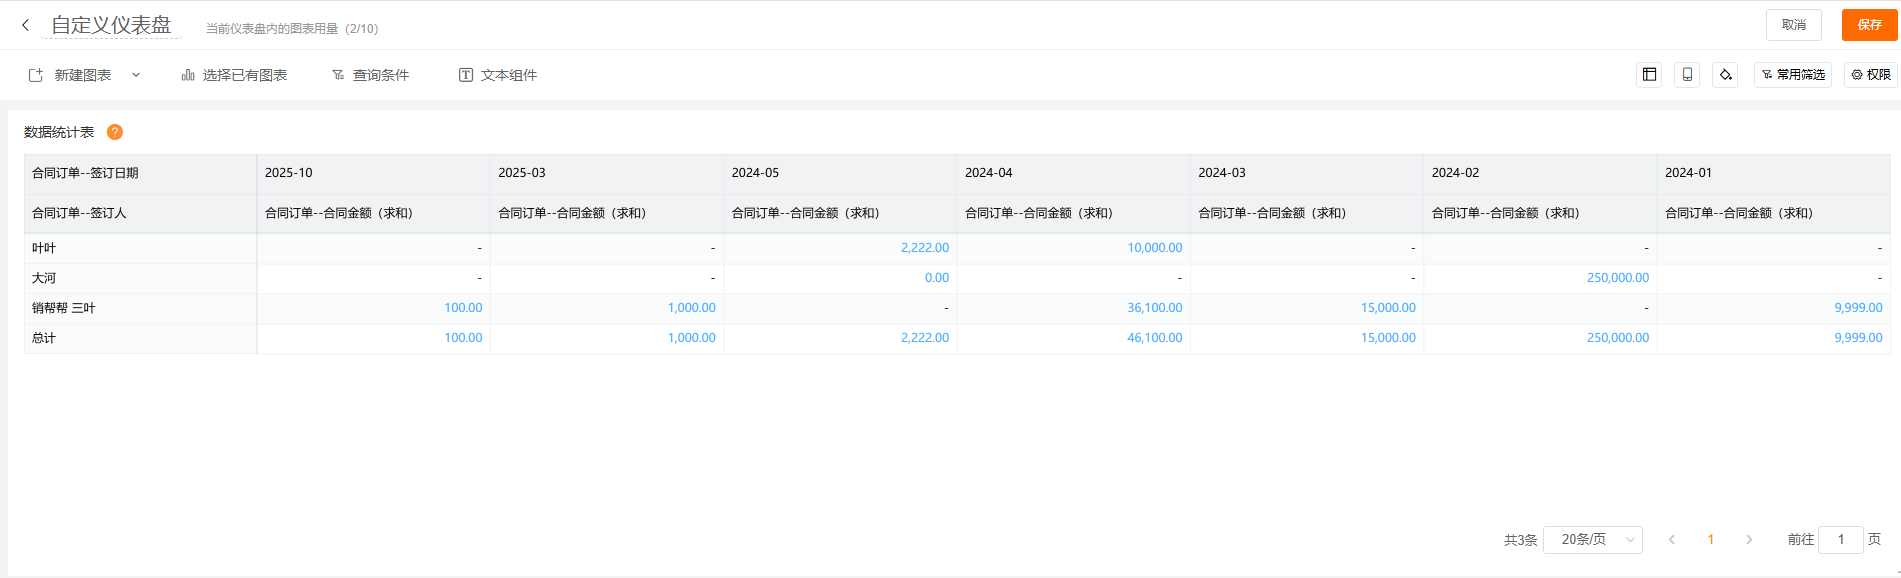Click the previous page arrow in pagination
The height and width of the screenshot is (578, 1901).
[x=1672, y=540]
